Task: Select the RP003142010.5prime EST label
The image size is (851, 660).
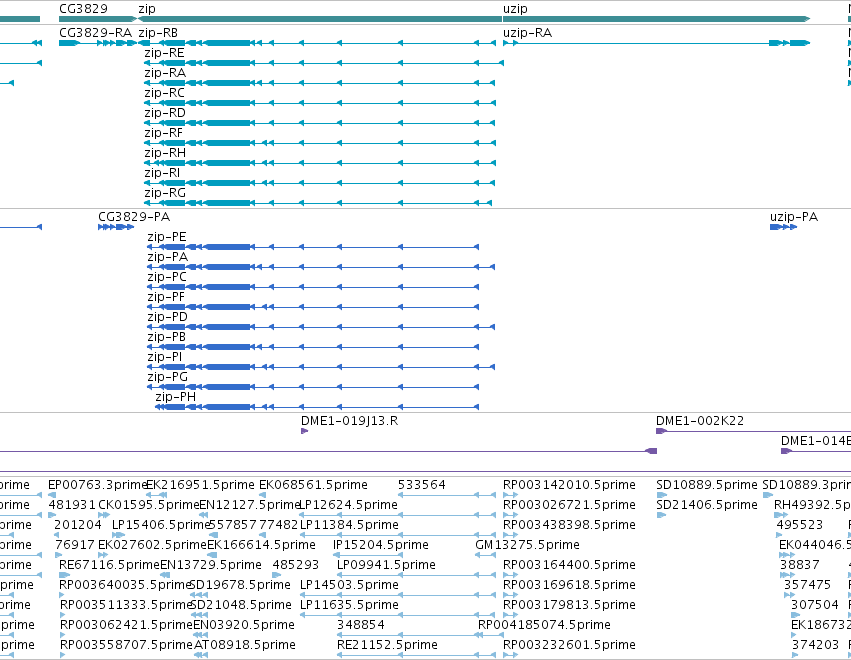Action: point(569,485)
